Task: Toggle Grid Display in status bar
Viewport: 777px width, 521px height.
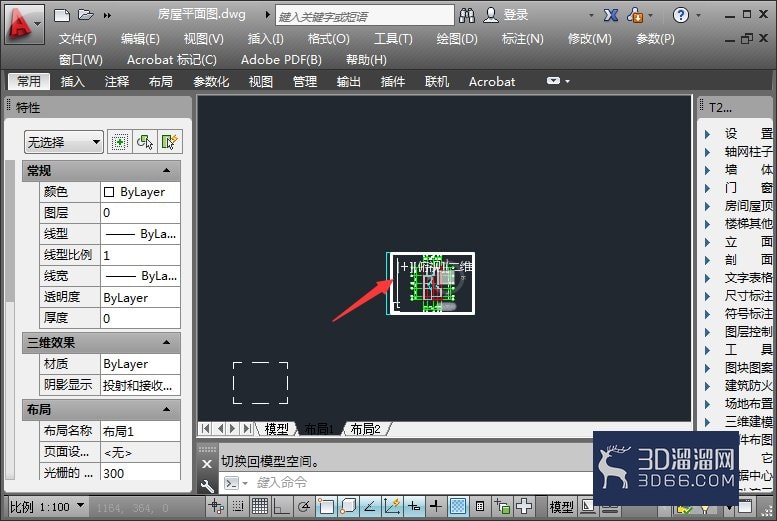Action: coord(260,506)
